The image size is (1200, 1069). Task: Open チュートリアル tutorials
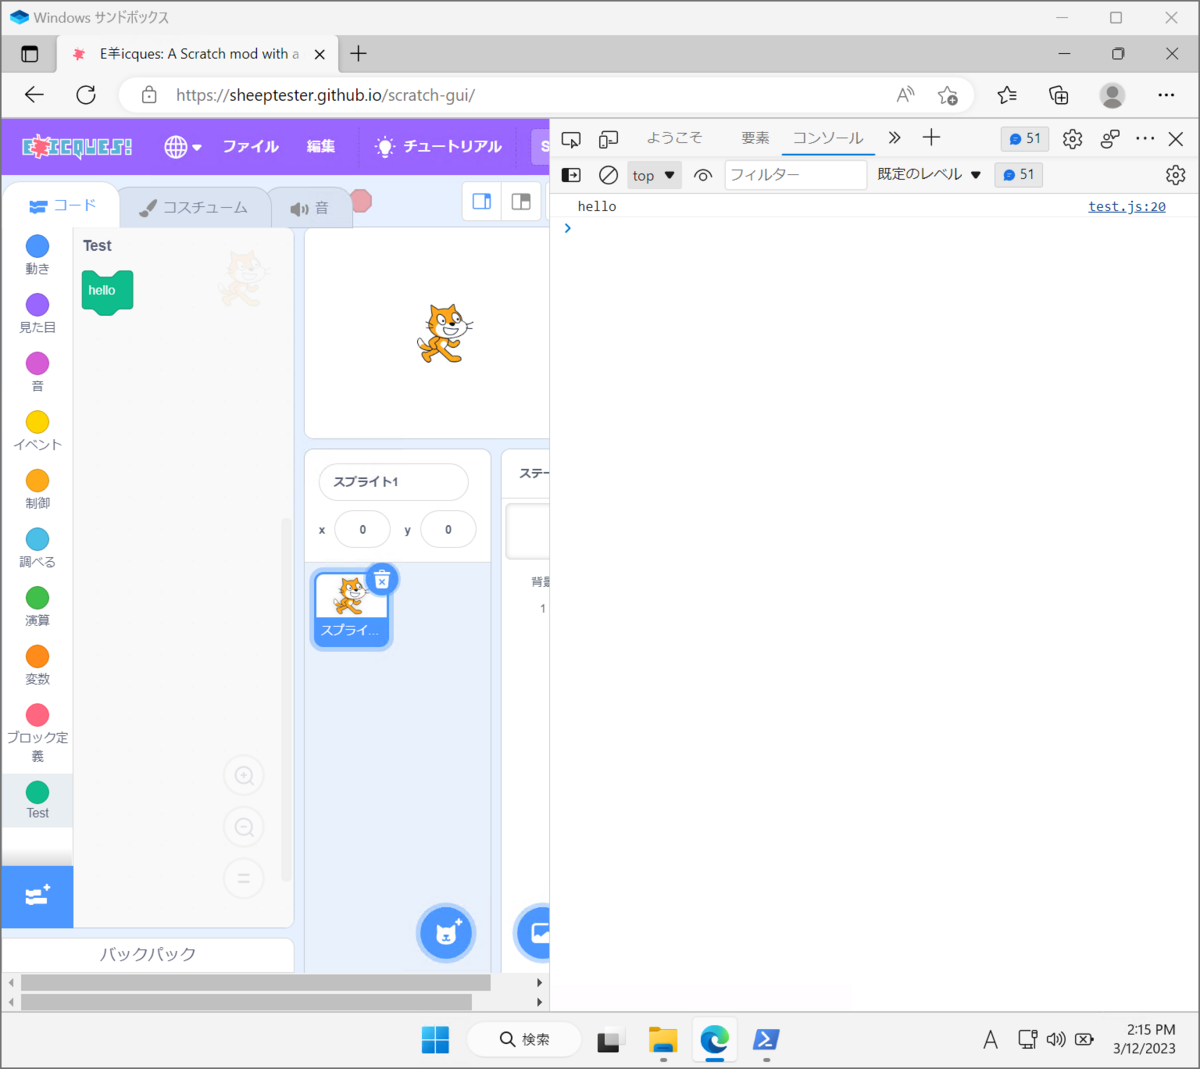point(437,146)
